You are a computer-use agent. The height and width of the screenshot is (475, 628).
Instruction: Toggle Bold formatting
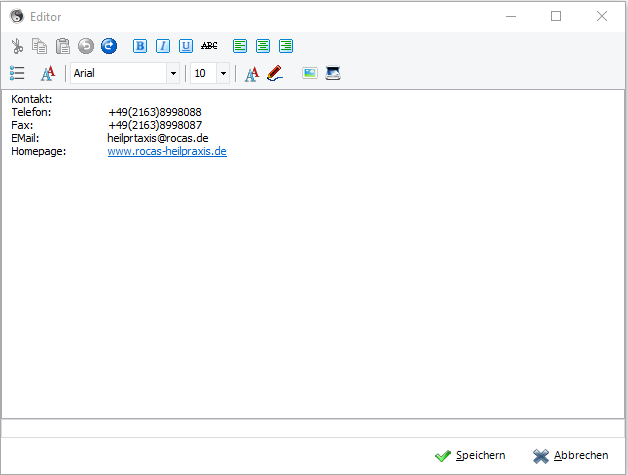pyautogui.click(x=140, y=46)
